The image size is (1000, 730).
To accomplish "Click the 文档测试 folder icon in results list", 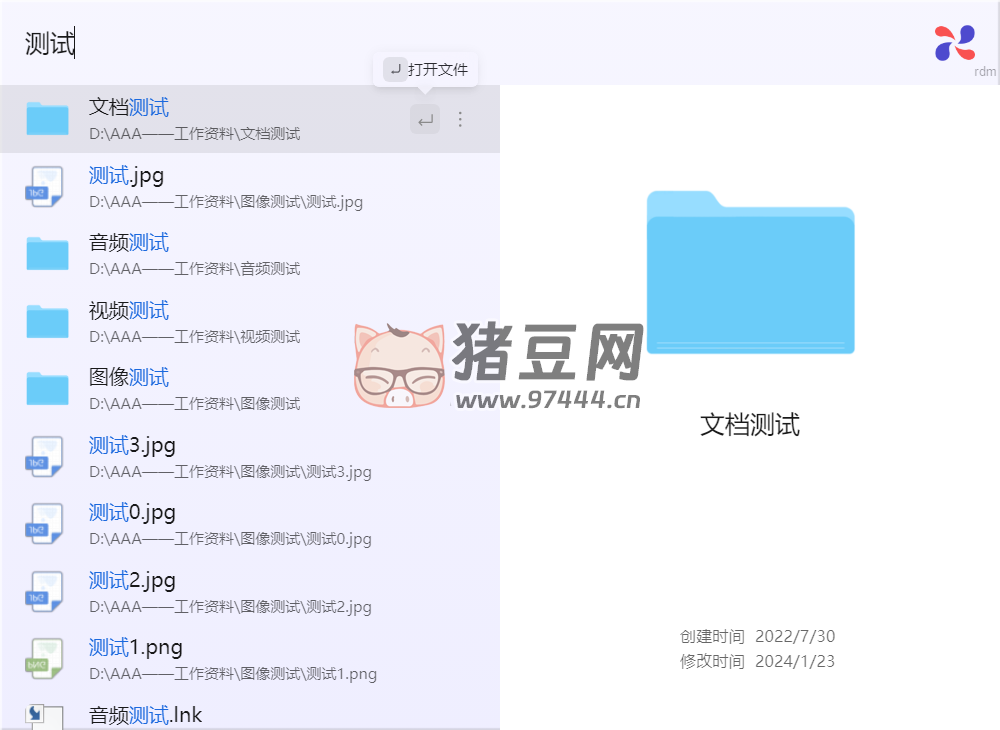I will click(x=47, y=119).
